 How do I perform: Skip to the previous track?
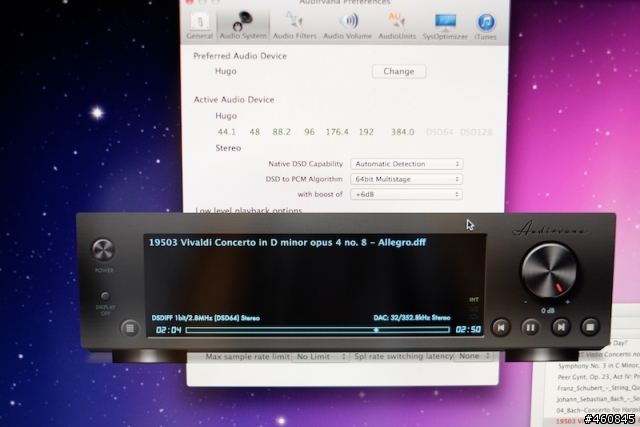(501, 327)
